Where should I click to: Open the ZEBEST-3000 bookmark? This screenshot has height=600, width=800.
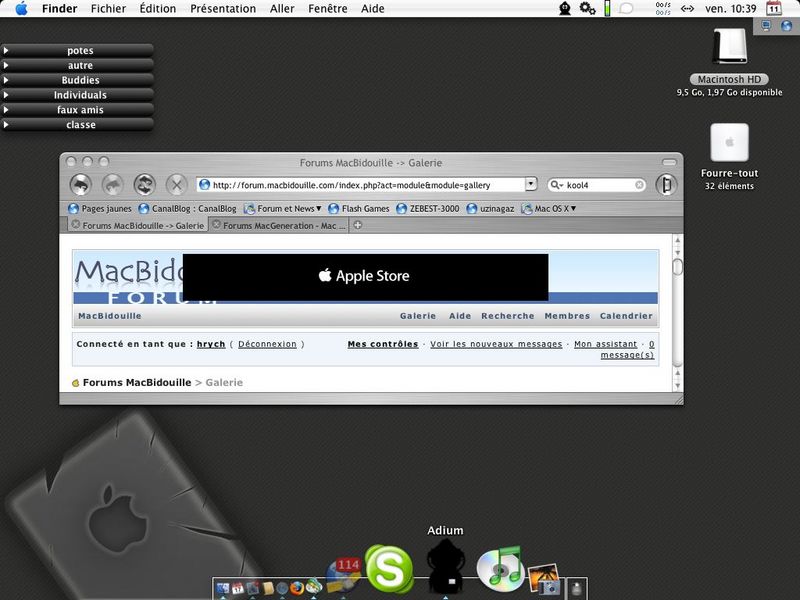[x=428, y=209]
